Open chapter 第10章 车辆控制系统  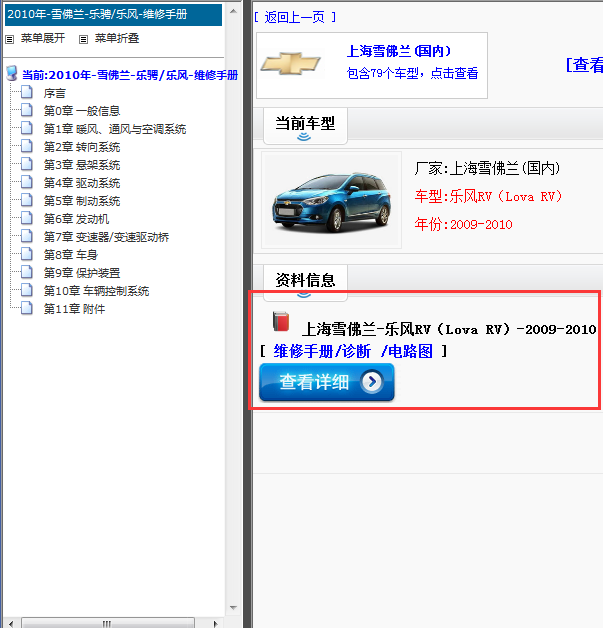point(96,291)
